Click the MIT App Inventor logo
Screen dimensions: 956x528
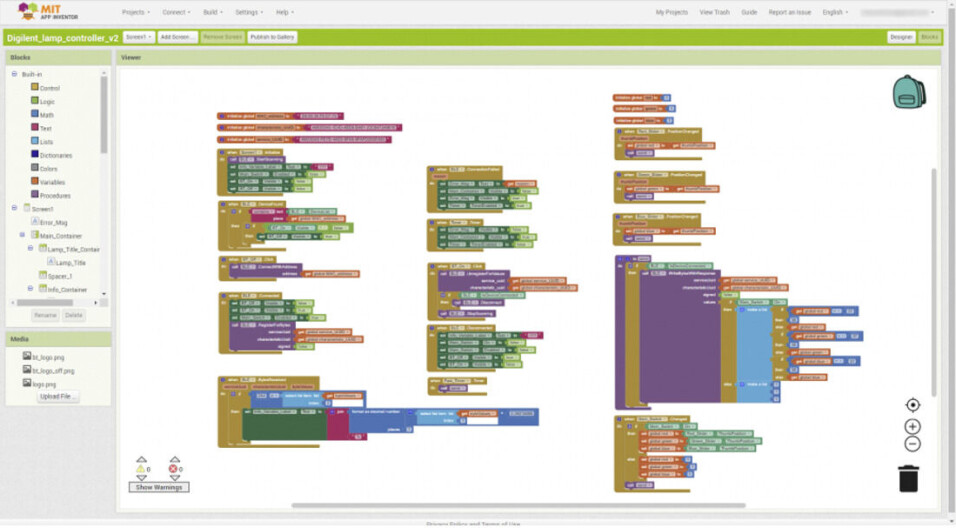pos(48,12)
